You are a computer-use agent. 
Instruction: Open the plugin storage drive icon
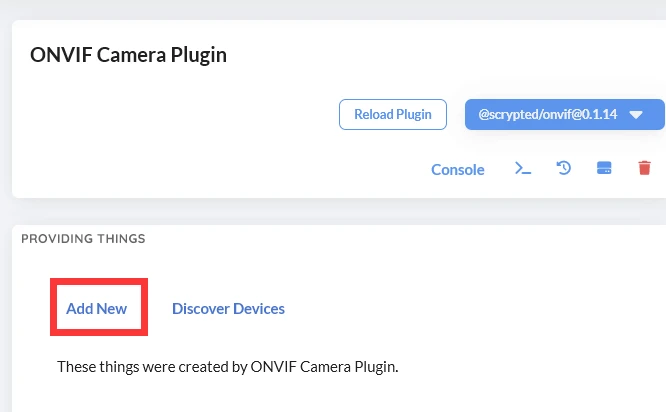coord(604,169)
